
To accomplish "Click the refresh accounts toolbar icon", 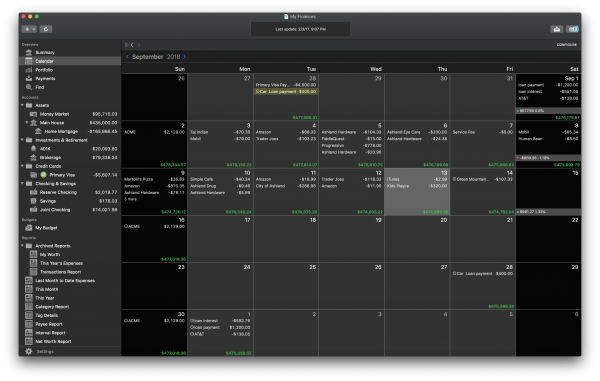I will pyautogui.click(x=46, y=29).
